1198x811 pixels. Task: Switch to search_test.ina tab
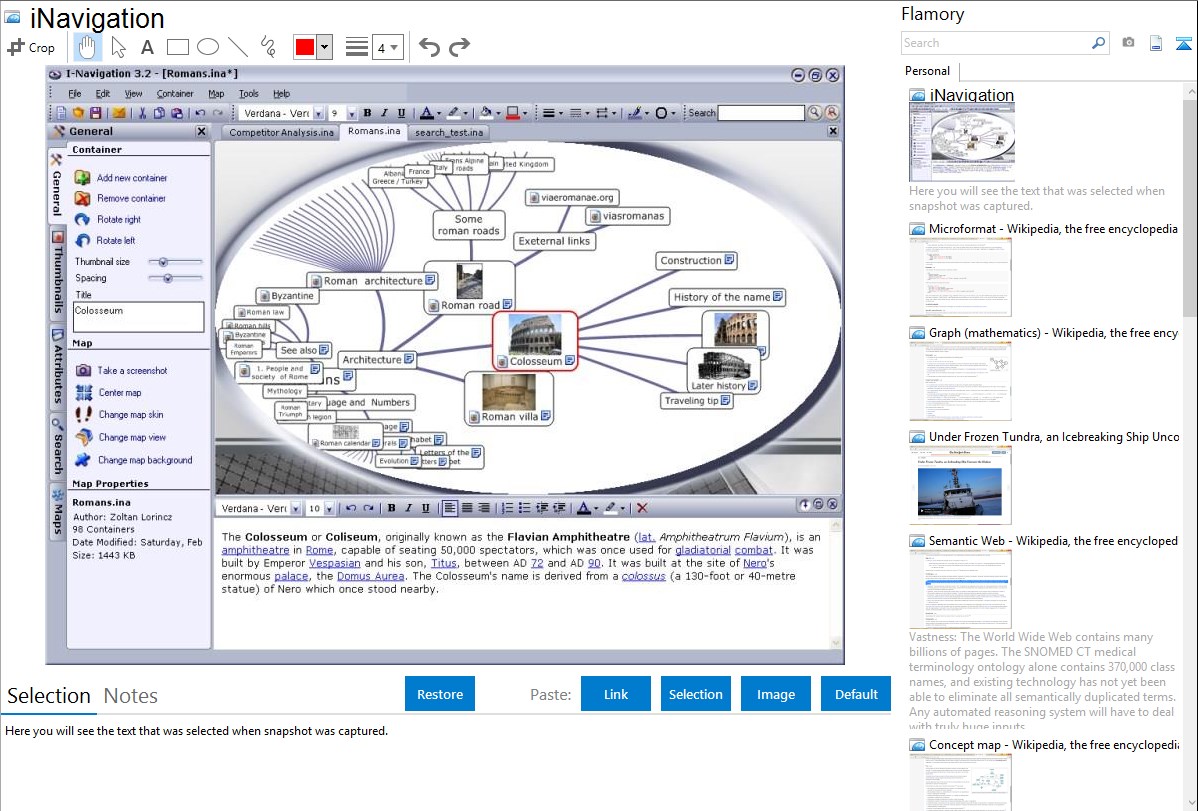[449, 132]
